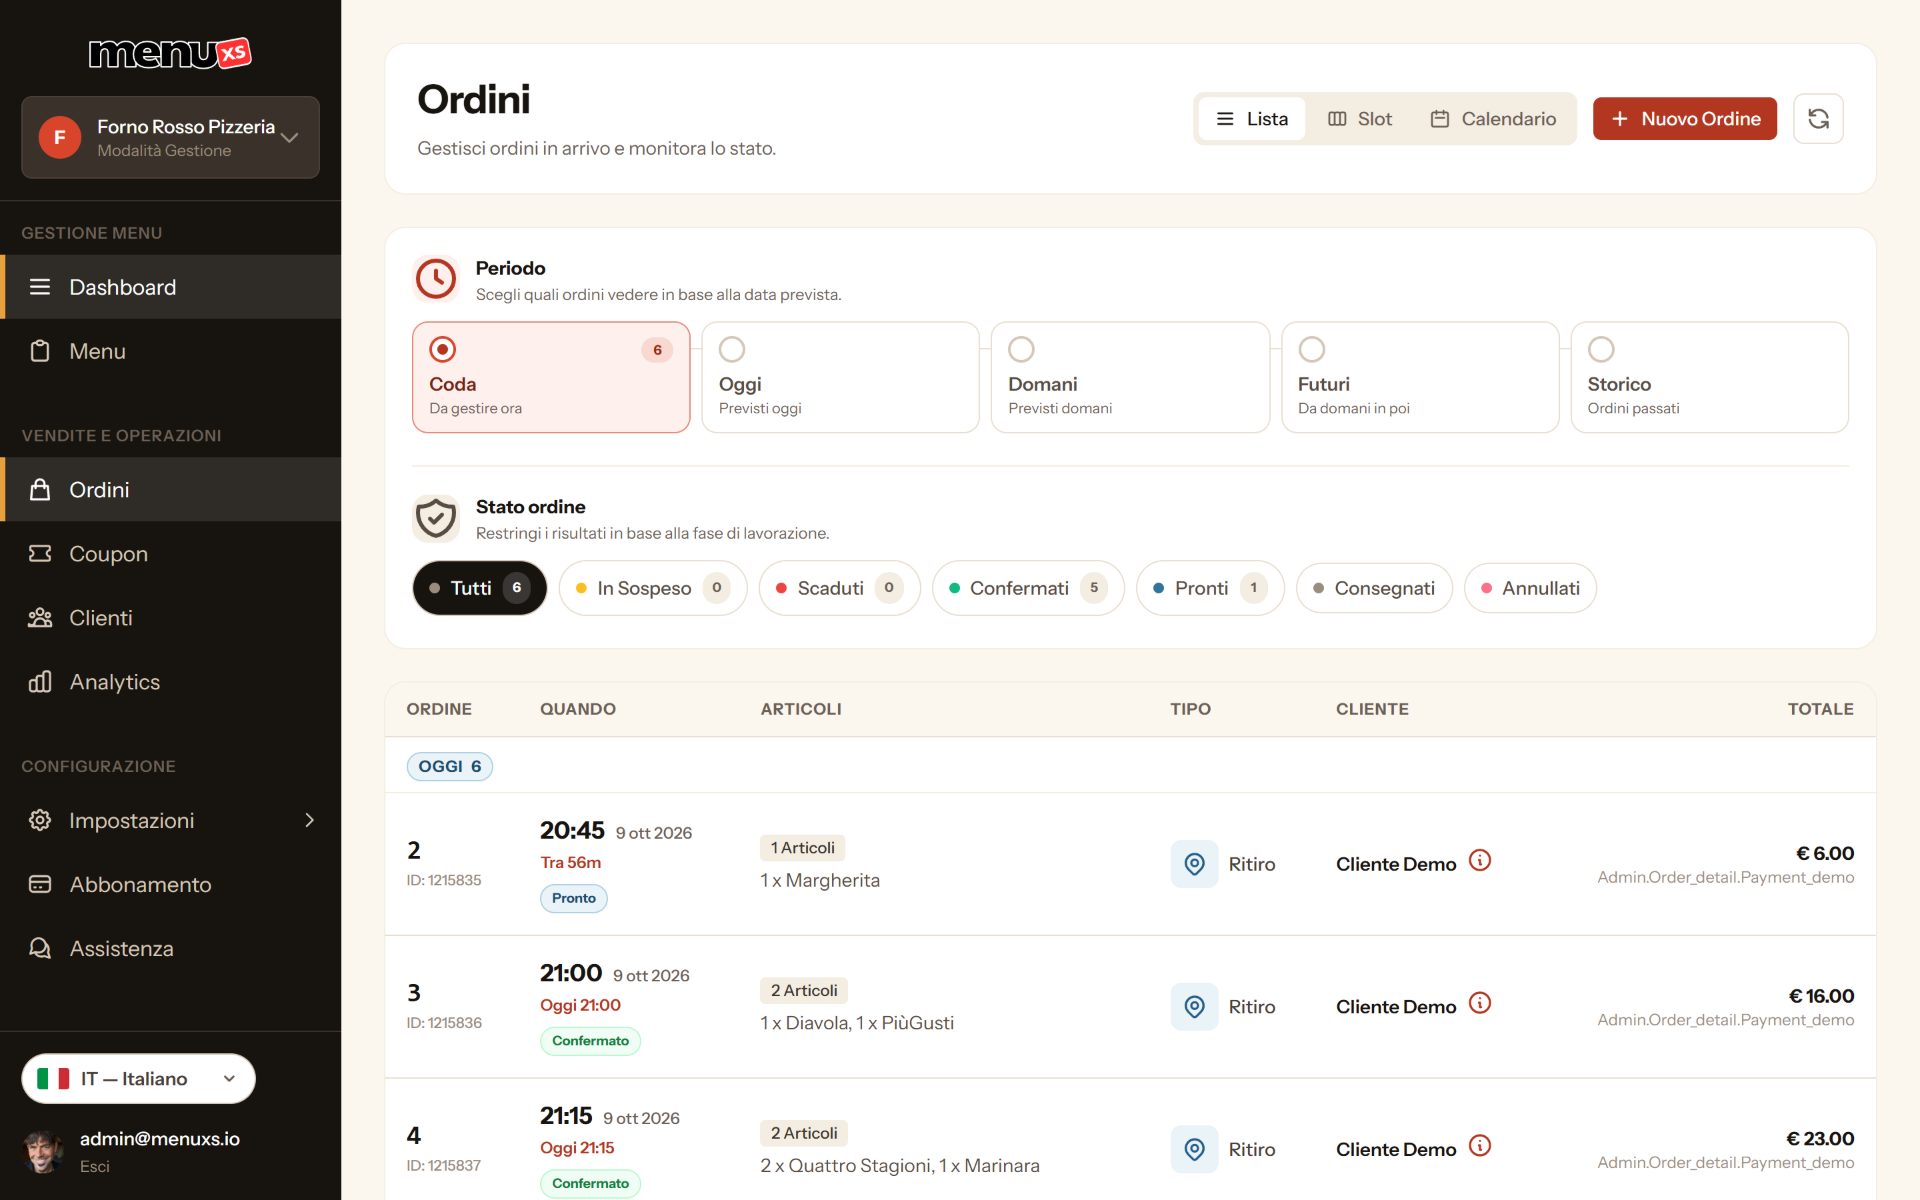
Task: Click the info icon for order 4 customer
Action: 1480,1146
